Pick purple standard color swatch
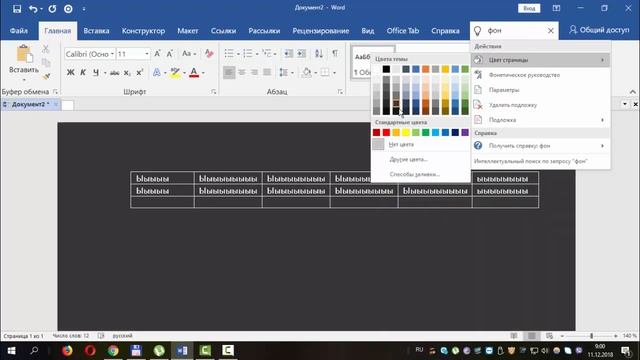The image size is (640, 360). [x=465, y=132]
